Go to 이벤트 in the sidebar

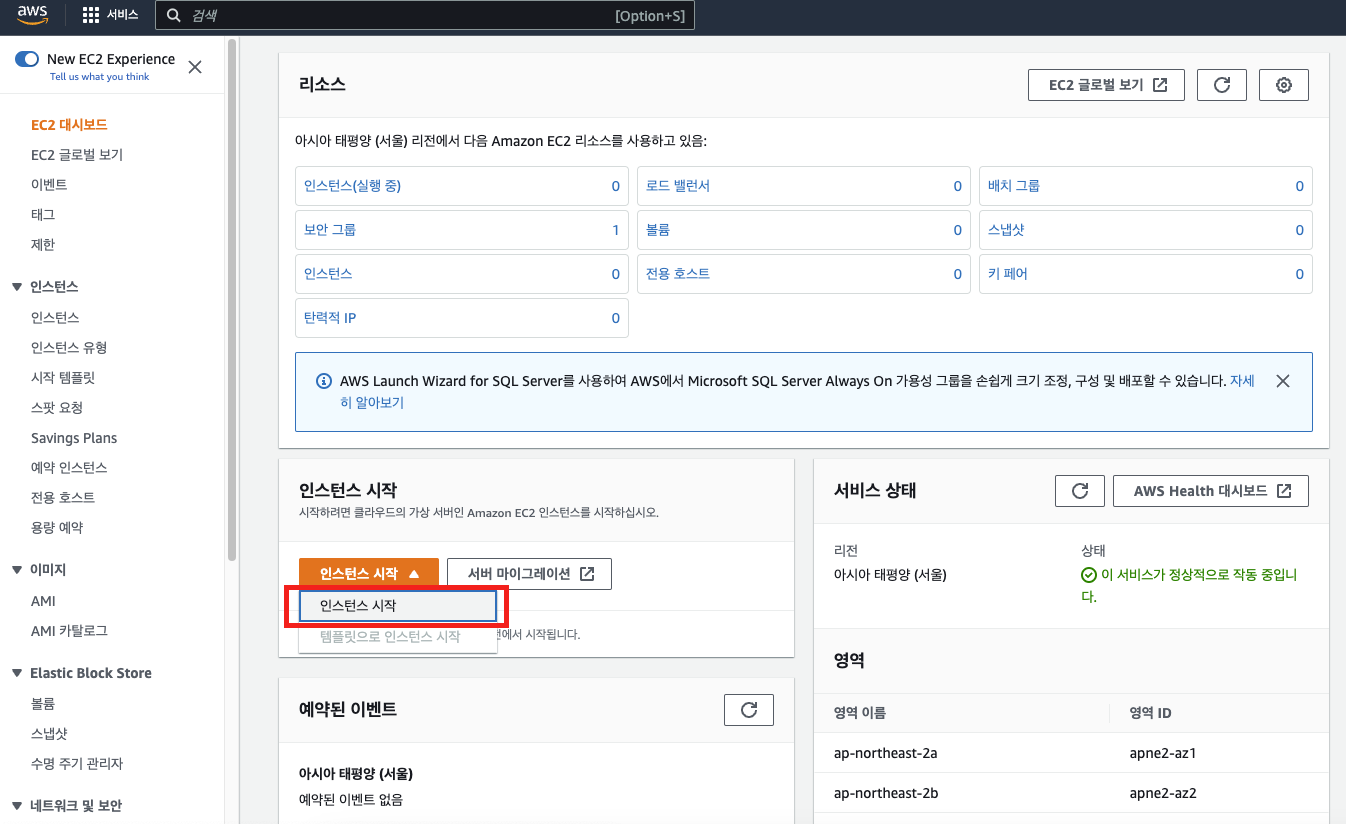tap(49, 185)
